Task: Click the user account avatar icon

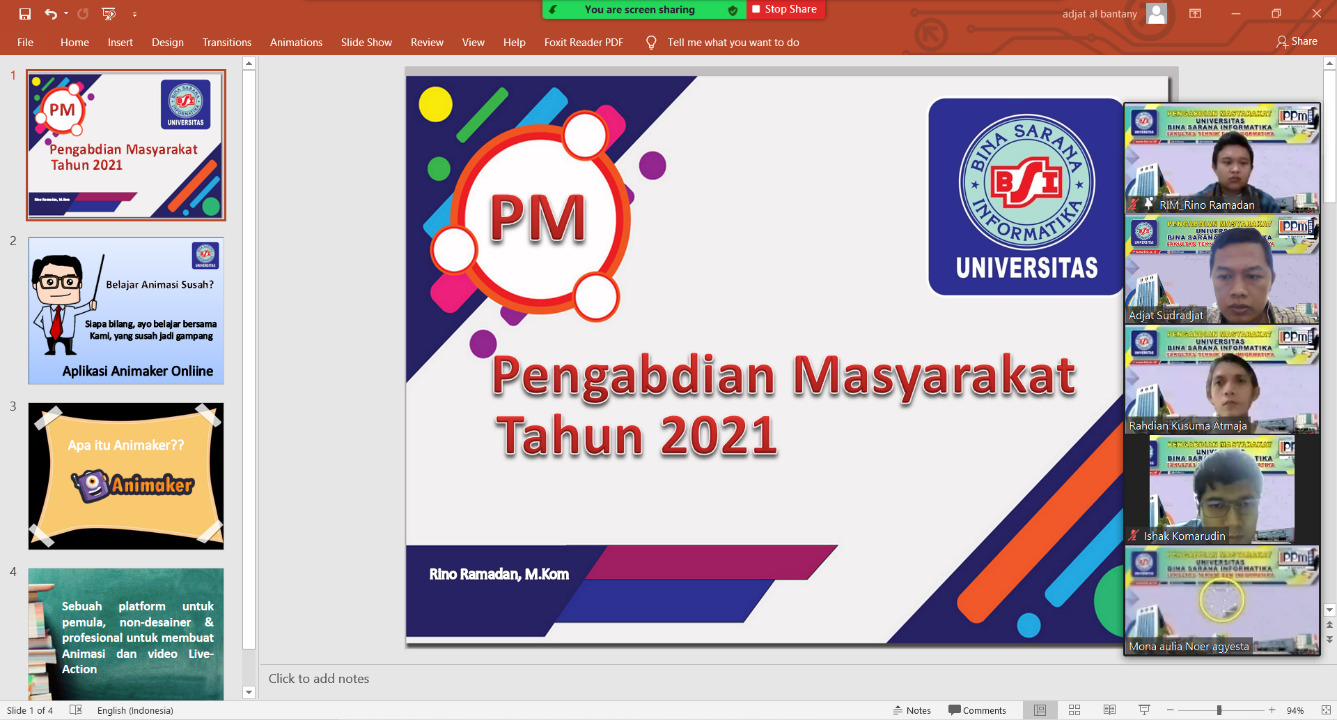Action: tap(1156, 13)
